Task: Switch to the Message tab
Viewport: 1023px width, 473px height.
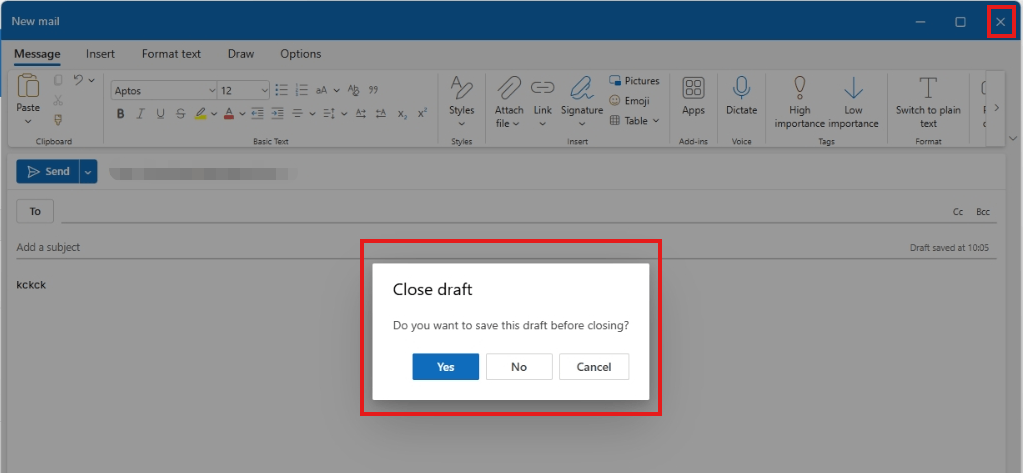Action: click(x=37, y=54)
